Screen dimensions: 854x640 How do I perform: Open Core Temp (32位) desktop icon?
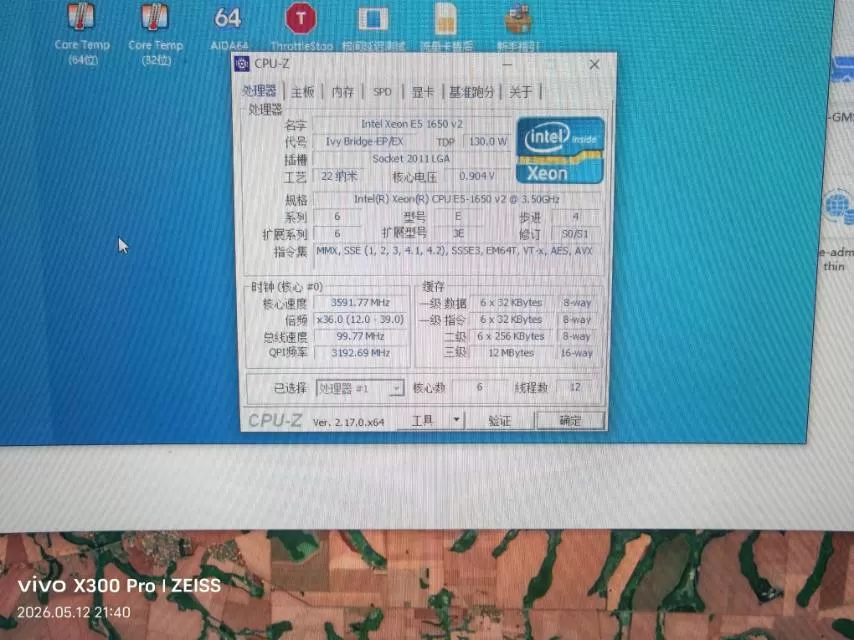[156, 33]
